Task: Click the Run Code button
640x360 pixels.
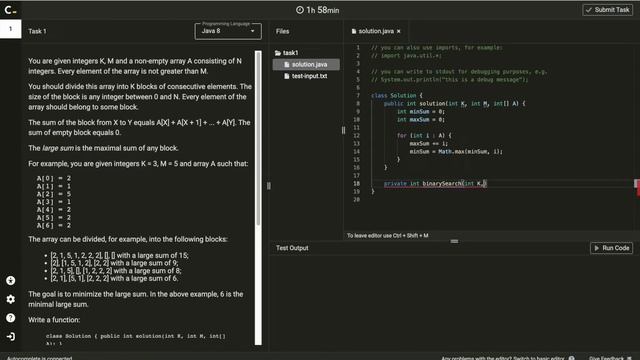Action: 611,248
